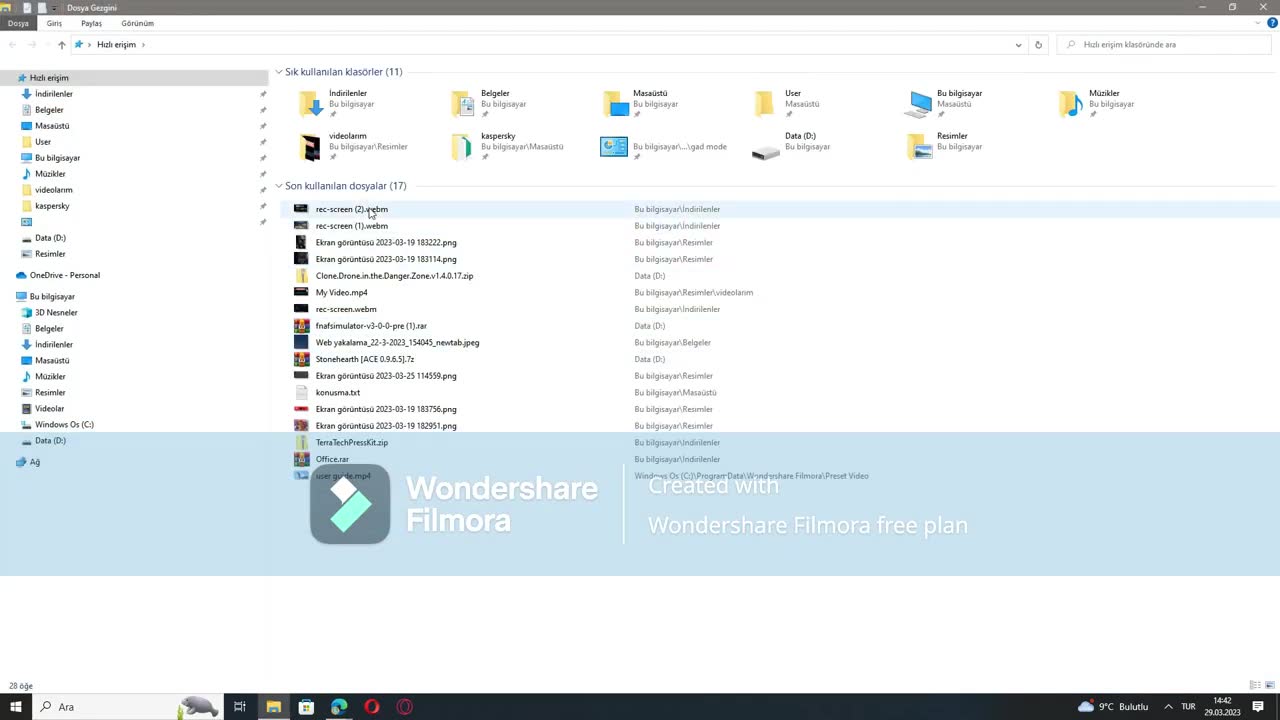The width and height of the screenshot is (1280, 720).
Task: Select OneDrive - Personal in the sidebar
Action: click(64, 275)
